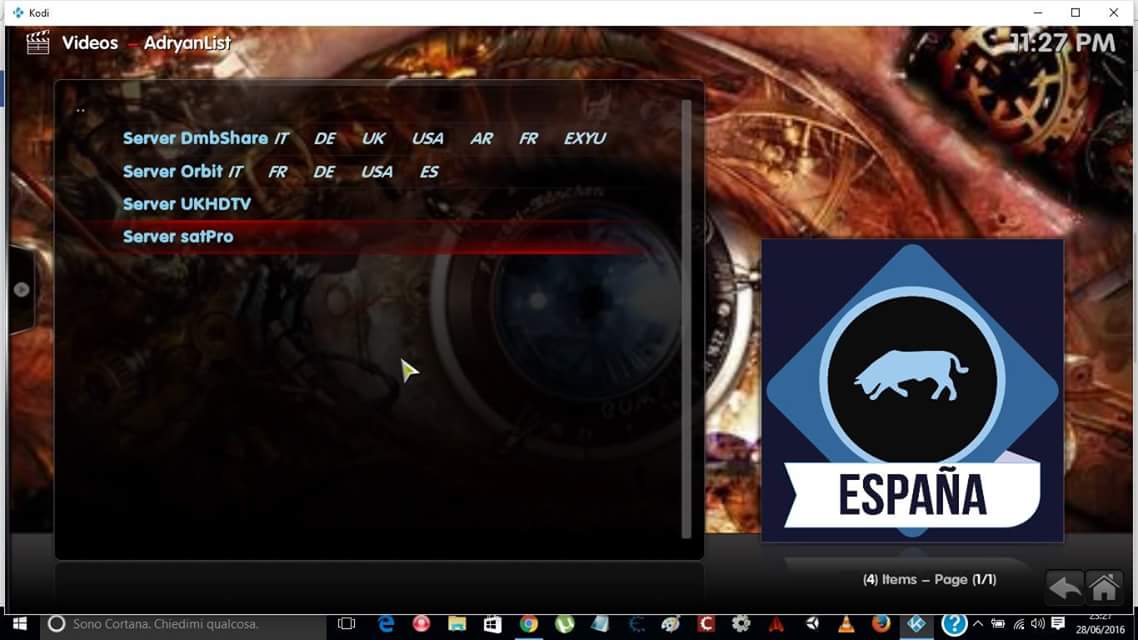Click the Kodi home icon

click(x=1104, y=587)
